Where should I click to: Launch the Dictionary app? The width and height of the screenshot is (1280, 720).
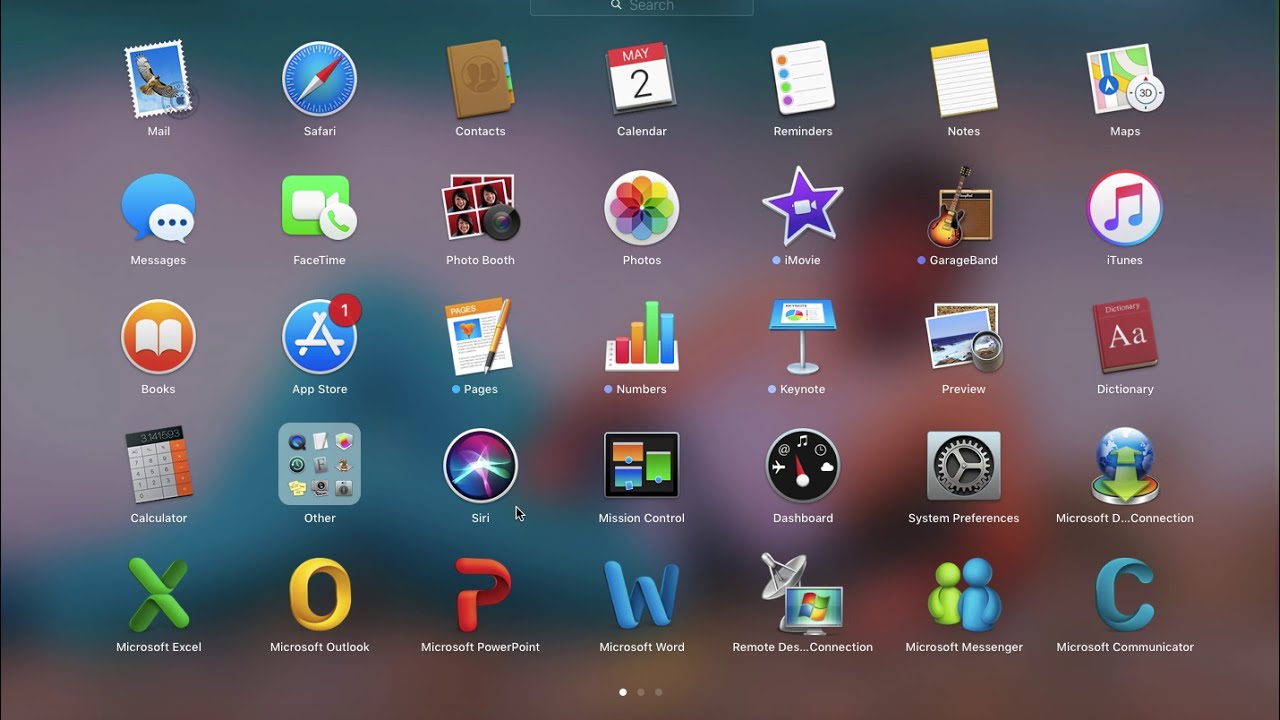1125,337
